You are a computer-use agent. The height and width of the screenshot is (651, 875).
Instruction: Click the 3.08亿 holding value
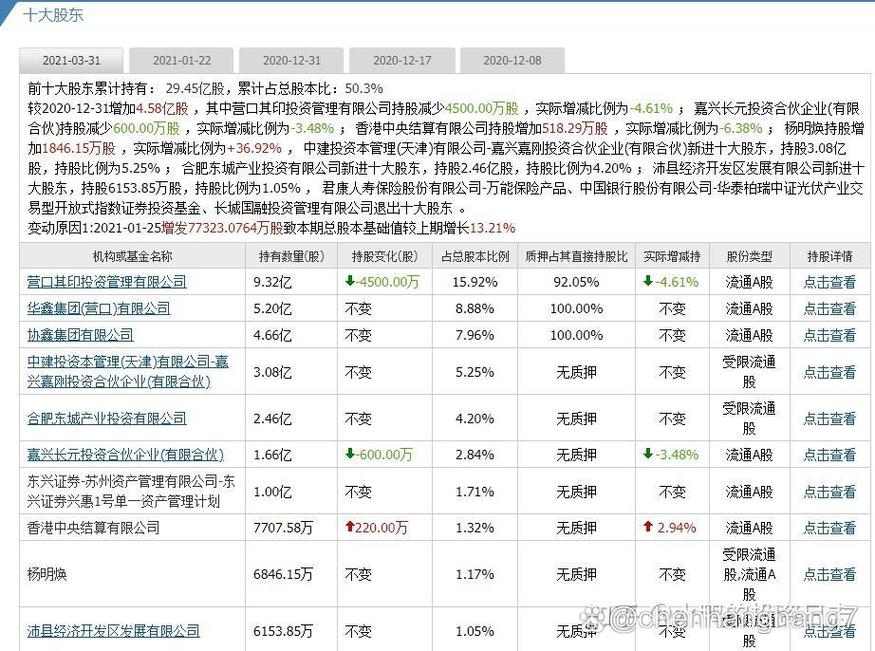tap(272, 372)
